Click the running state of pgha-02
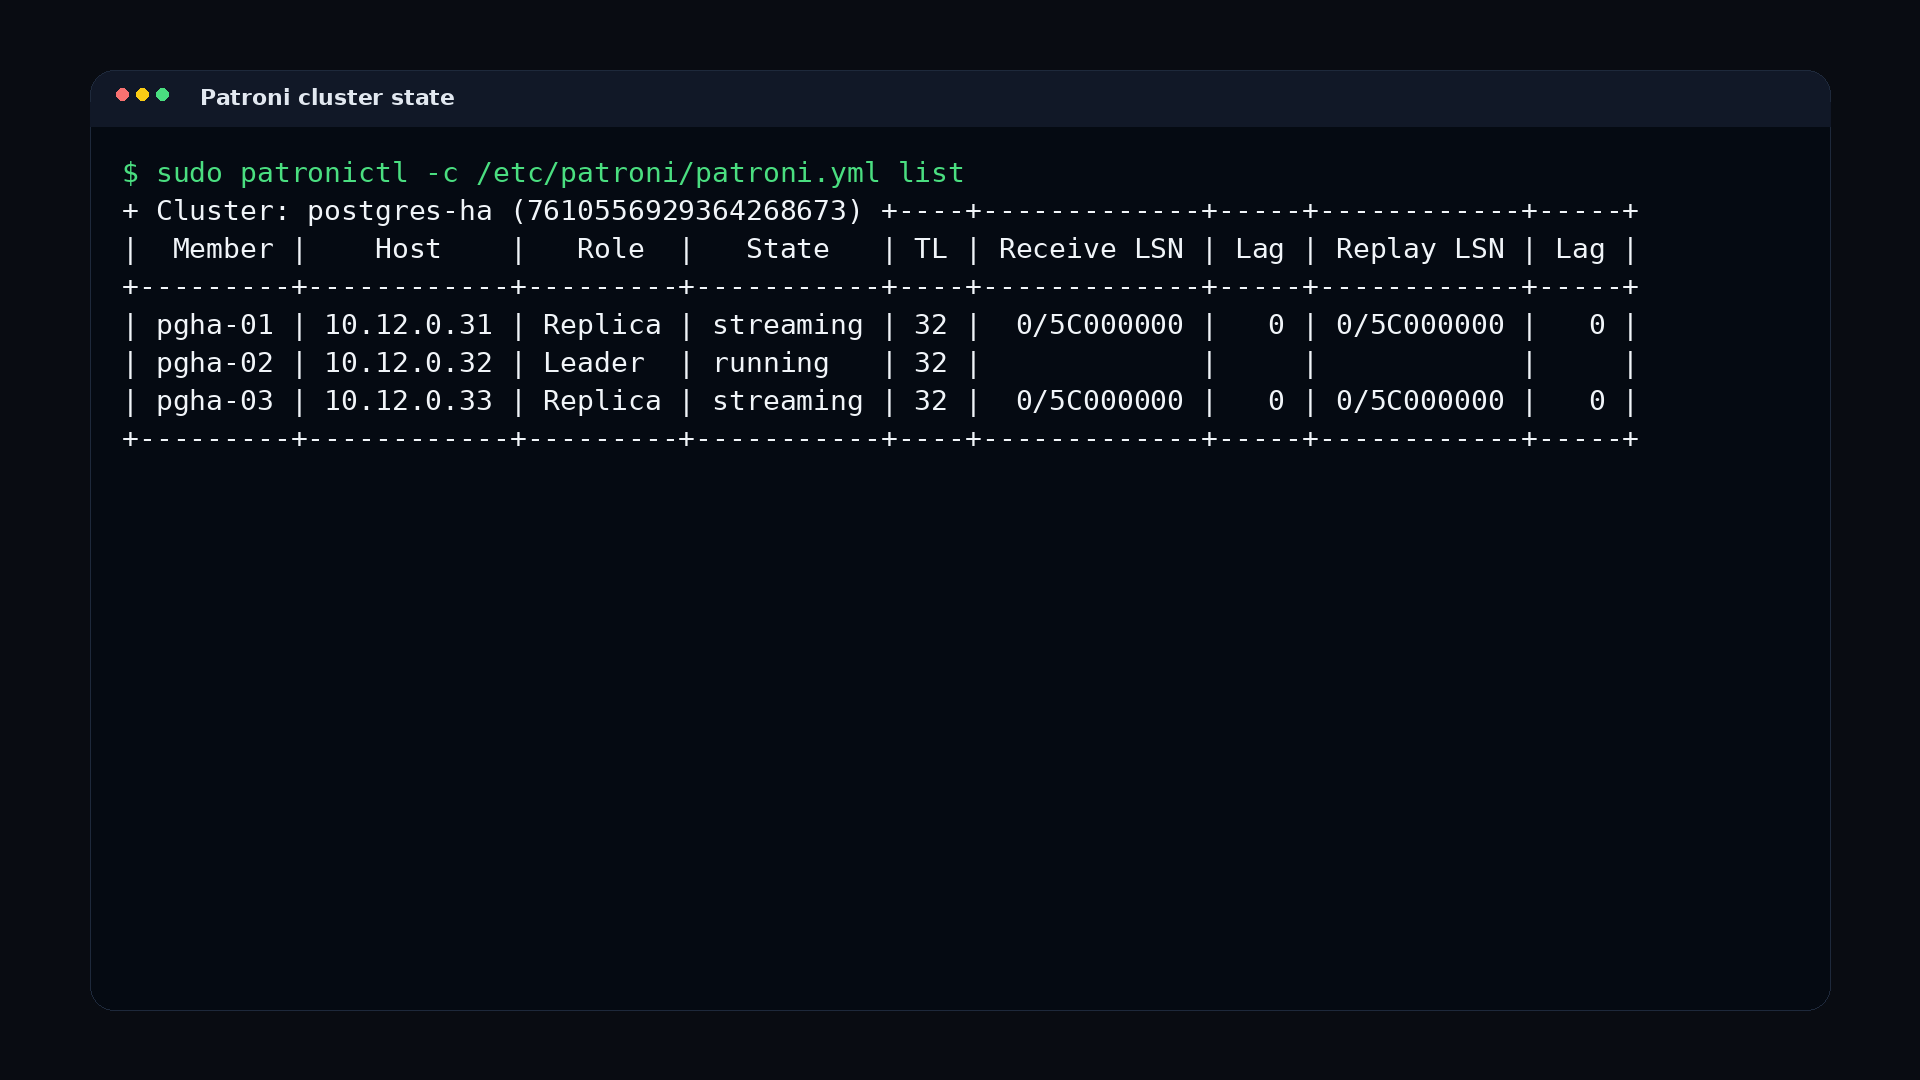1920x1080 pixels. tap(771, 363)
